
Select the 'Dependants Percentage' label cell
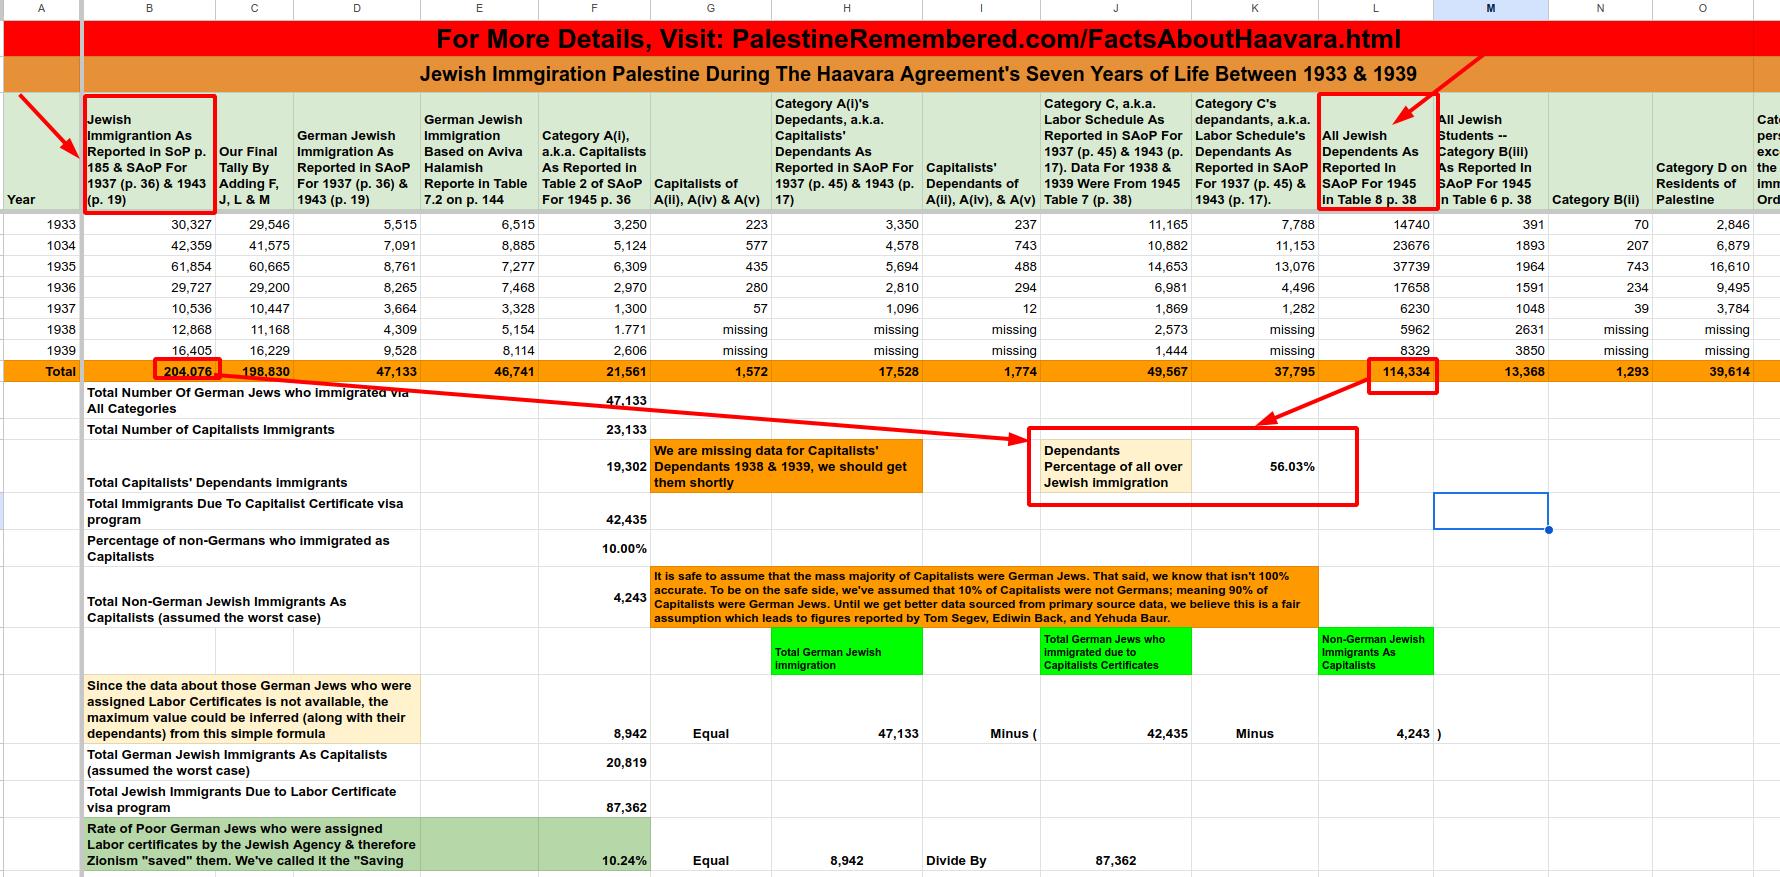coord(1115,467)
